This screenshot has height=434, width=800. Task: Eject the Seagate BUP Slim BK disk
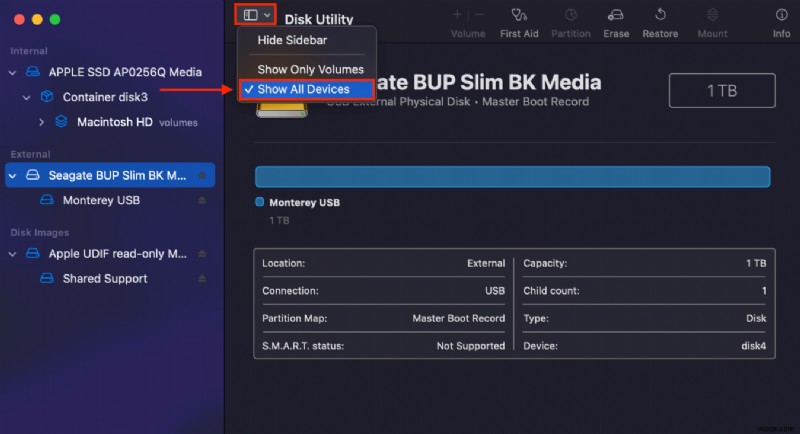pos(202,175)
